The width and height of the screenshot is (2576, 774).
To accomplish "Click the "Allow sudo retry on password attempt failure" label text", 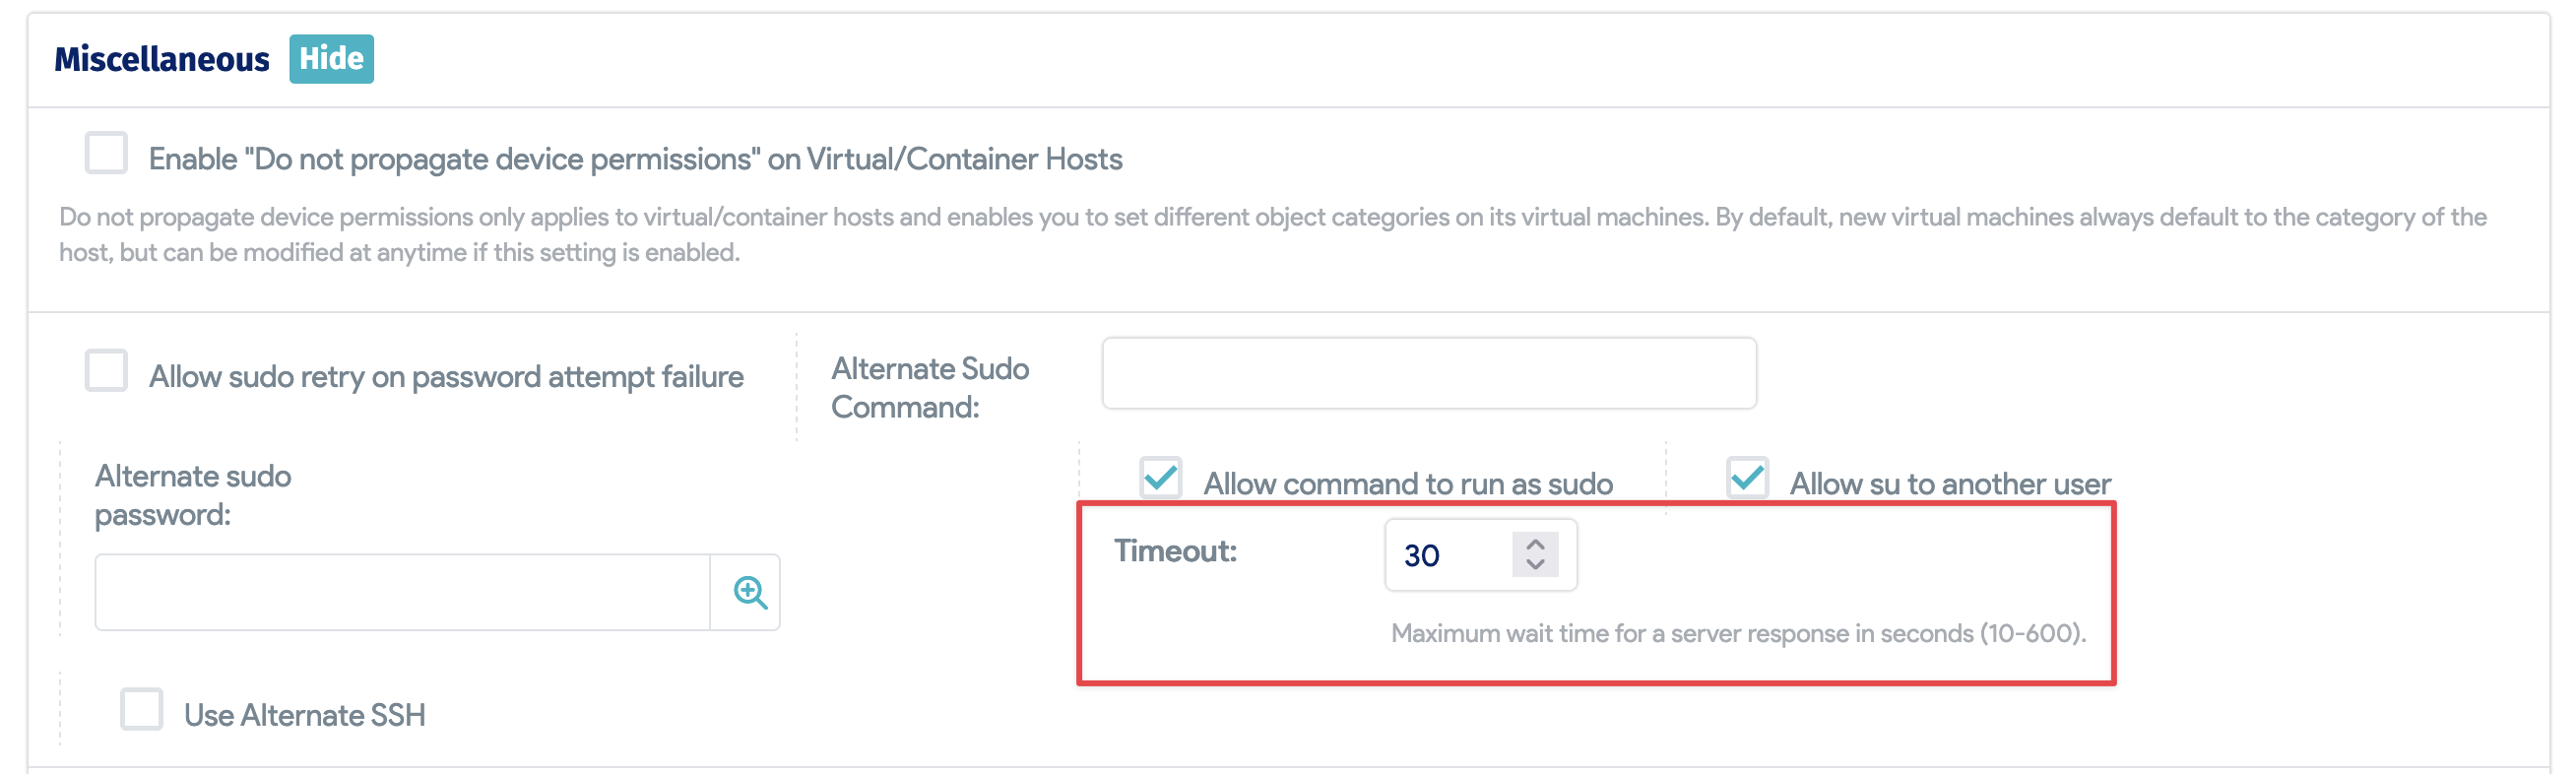I will (x=446, y=377).
